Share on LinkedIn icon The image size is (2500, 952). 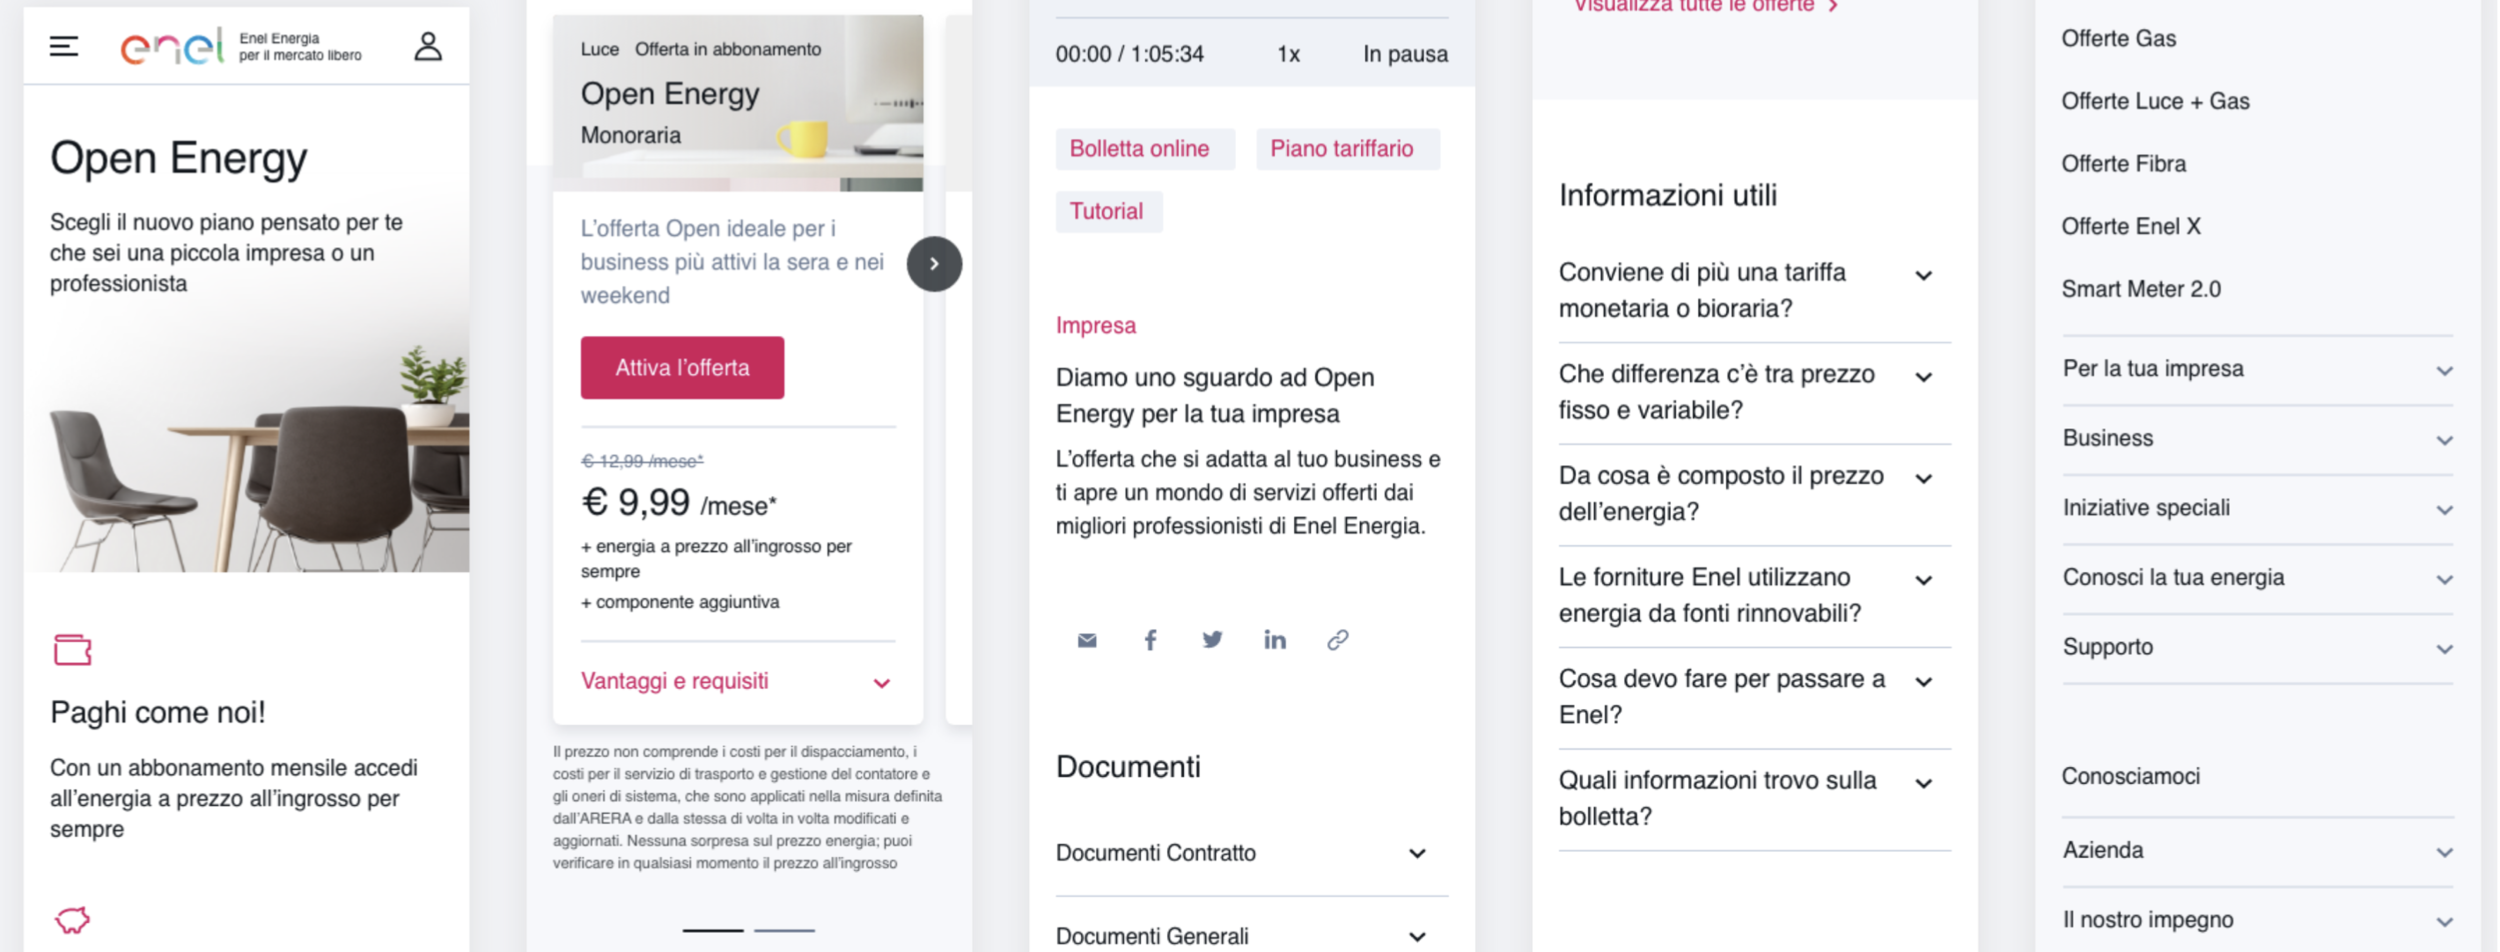[1275, 640]
